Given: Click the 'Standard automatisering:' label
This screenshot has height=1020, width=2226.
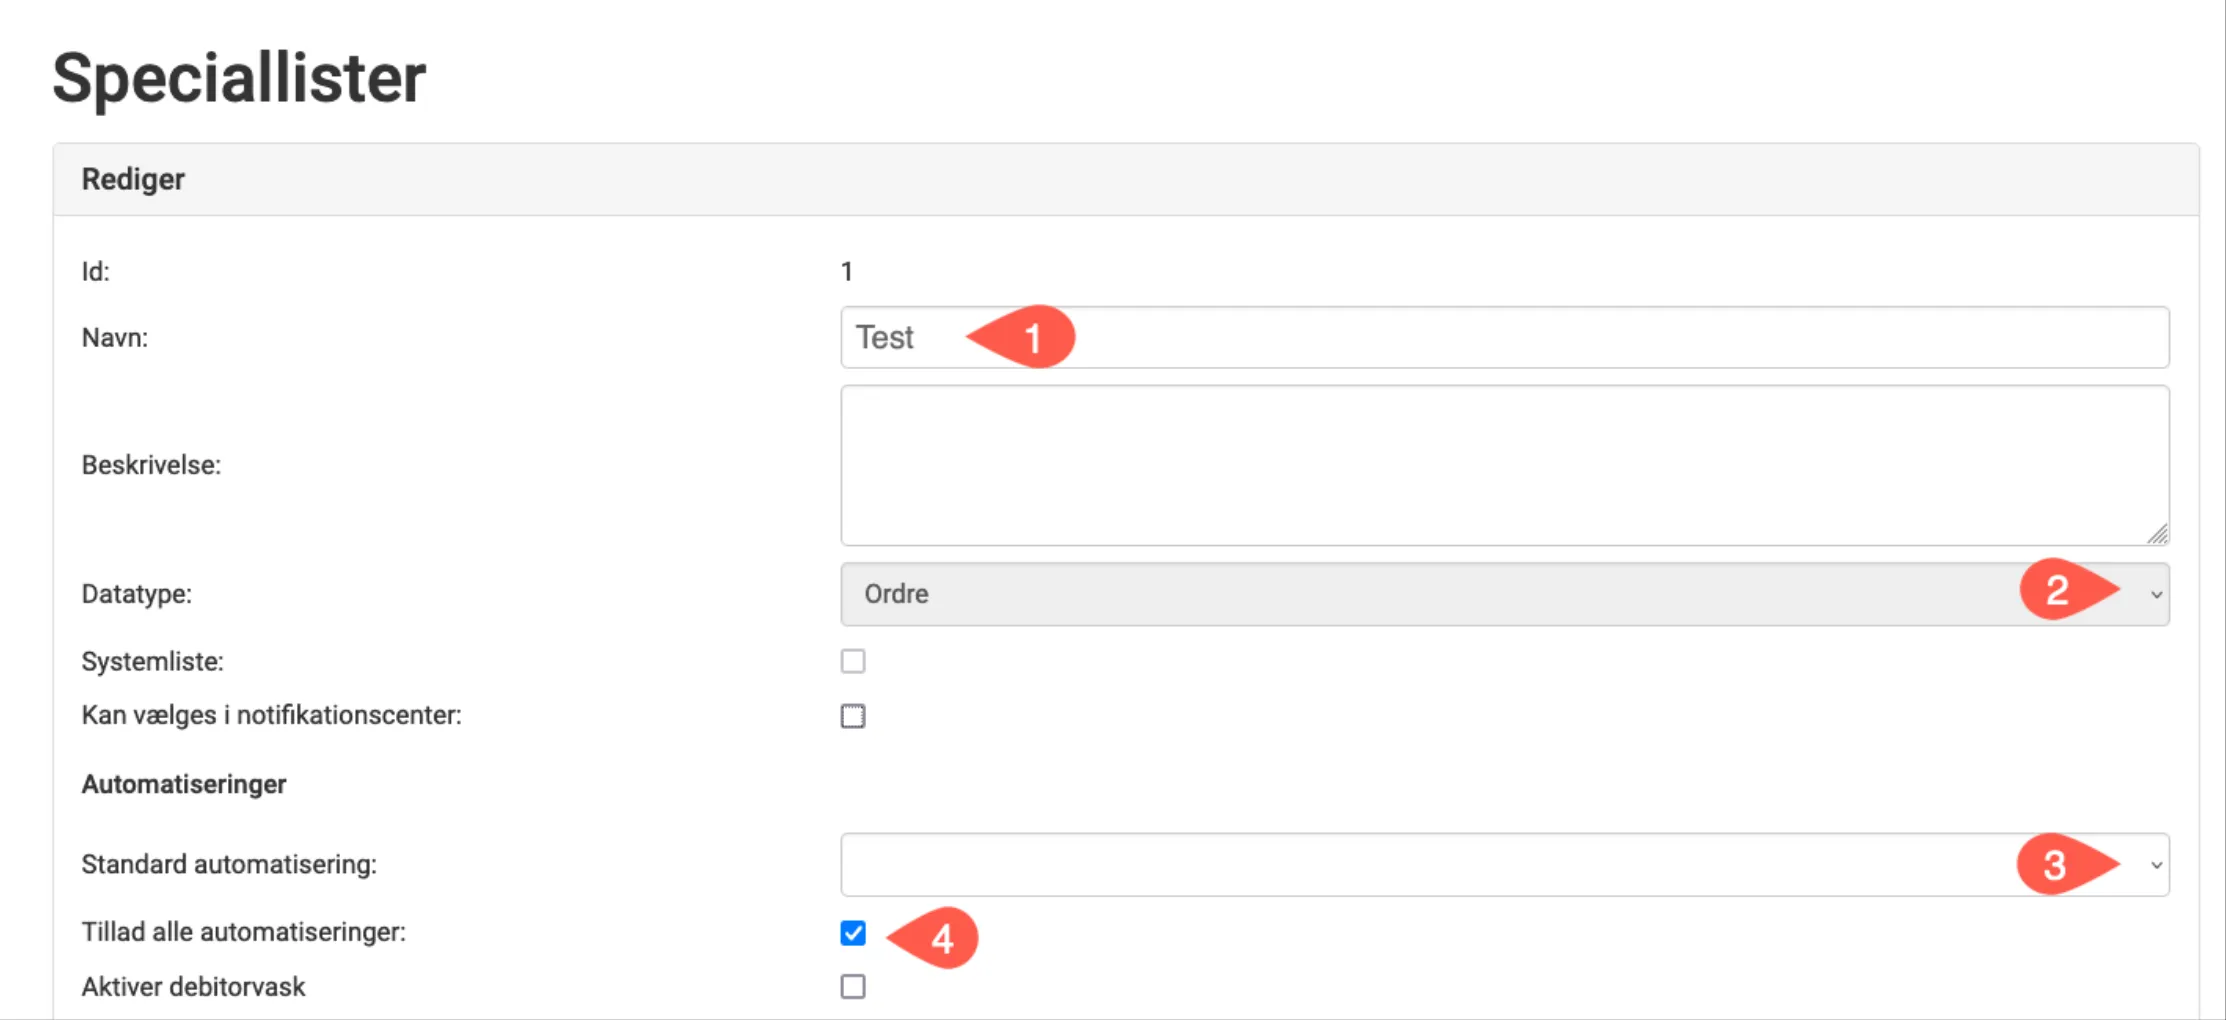Looking at the screenshot, I should 229,864.
